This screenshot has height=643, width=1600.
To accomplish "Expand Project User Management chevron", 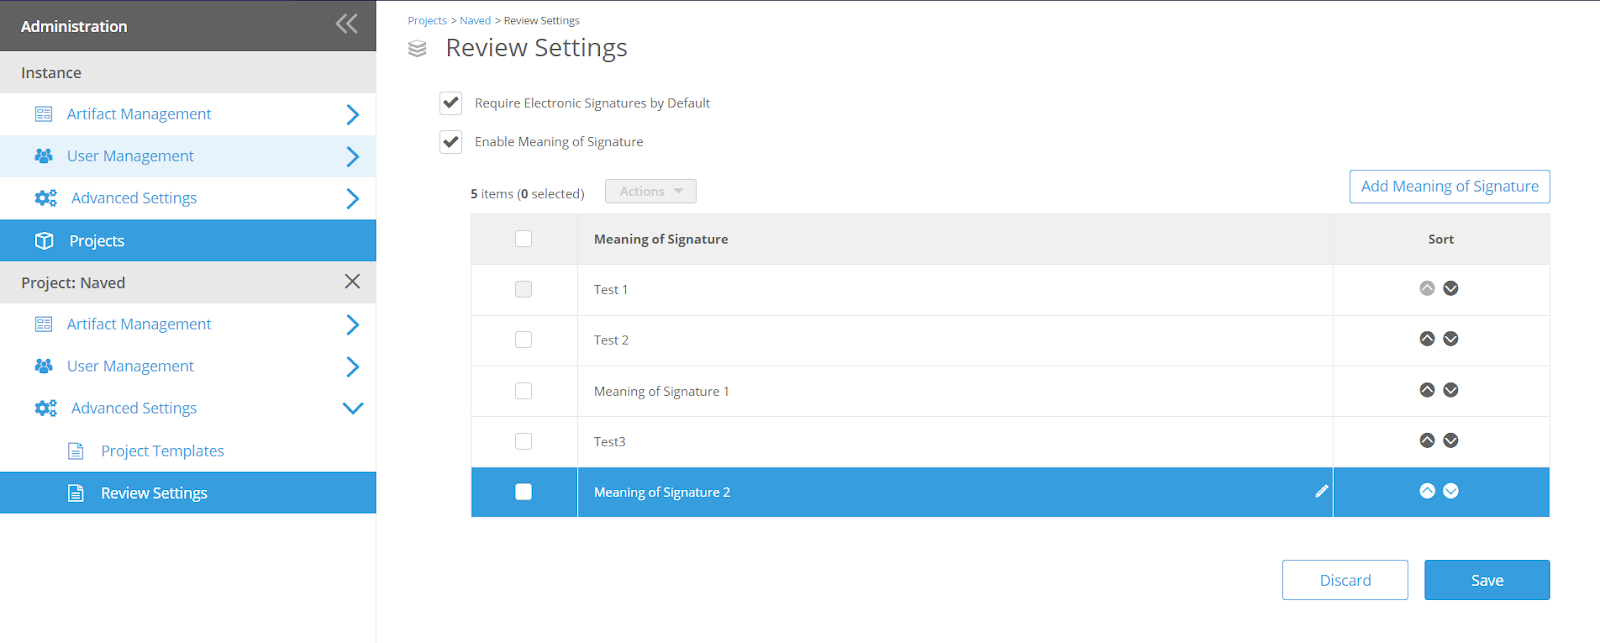I will pos(352,366).
